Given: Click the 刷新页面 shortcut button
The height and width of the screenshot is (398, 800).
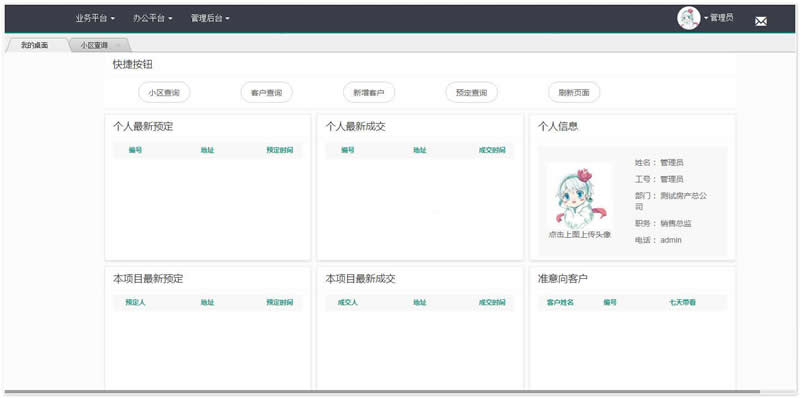Looking at the screenshot, I should click(574, 93).
